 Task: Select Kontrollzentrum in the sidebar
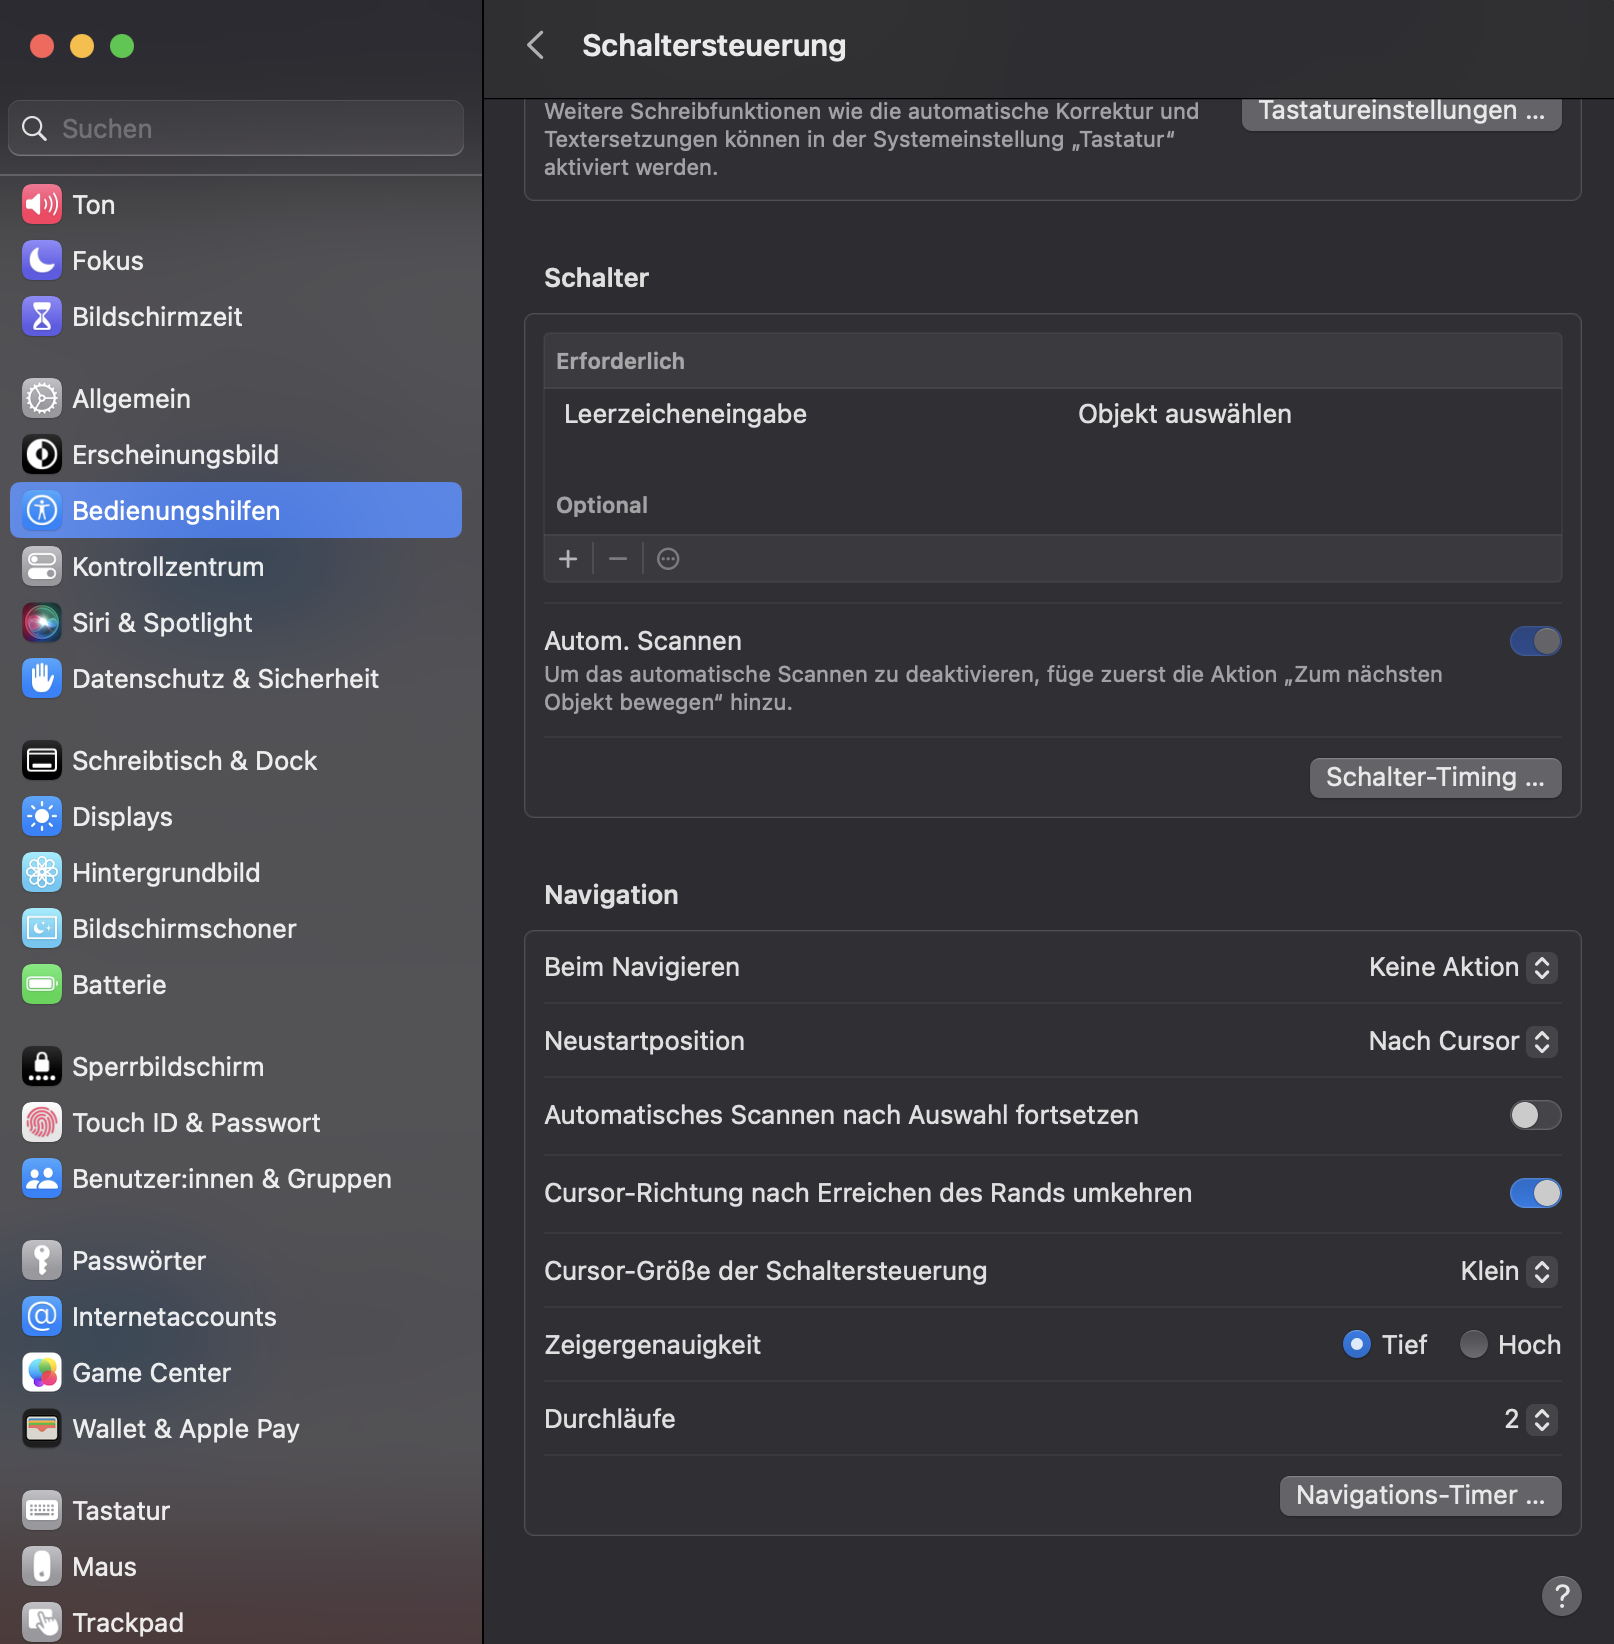coord(168,567)
